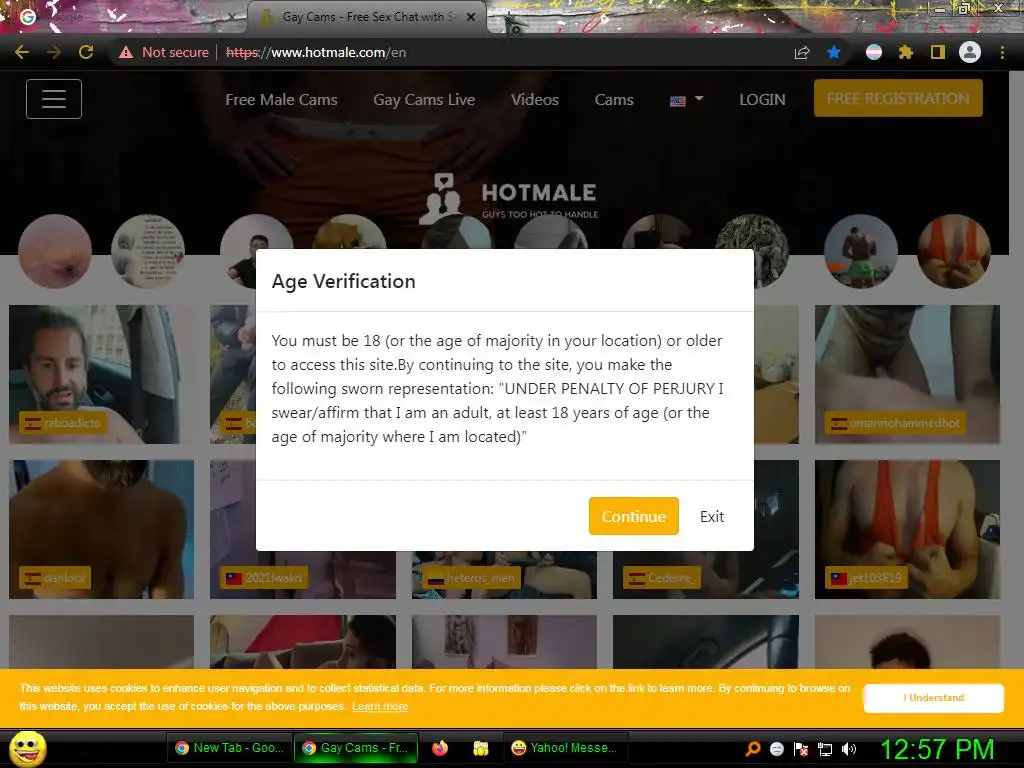Launch Firefox from the taskbar

pos(440,748)
